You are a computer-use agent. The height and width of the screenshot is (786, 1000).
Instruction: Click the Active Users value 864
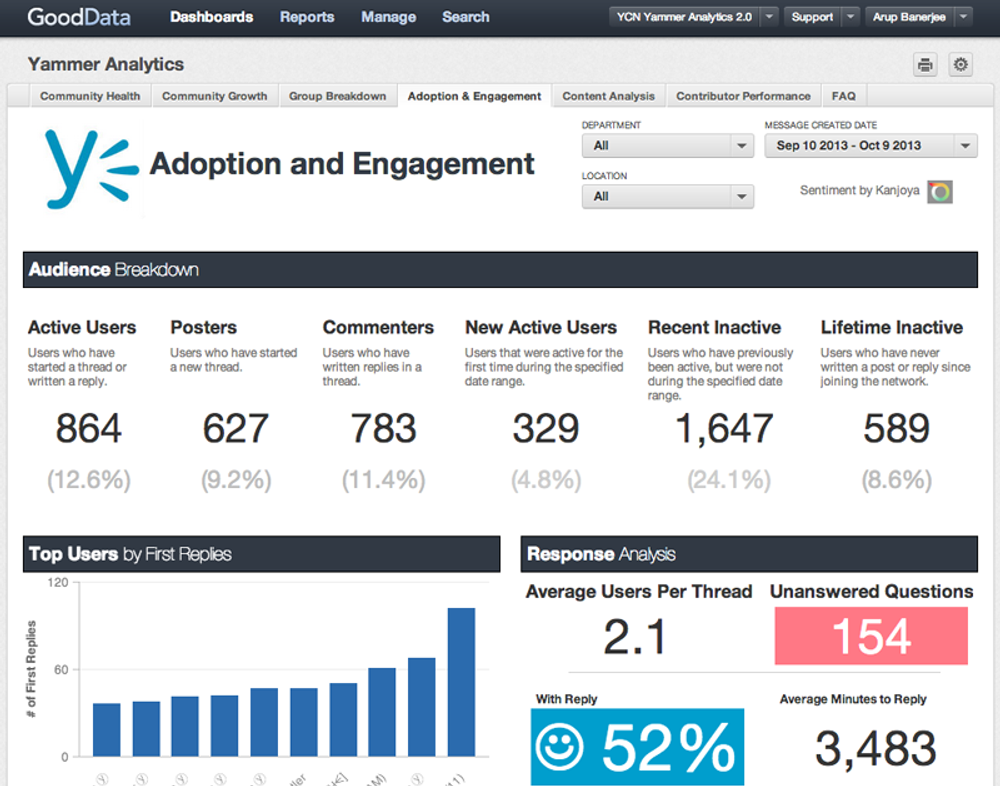(88, 428)
